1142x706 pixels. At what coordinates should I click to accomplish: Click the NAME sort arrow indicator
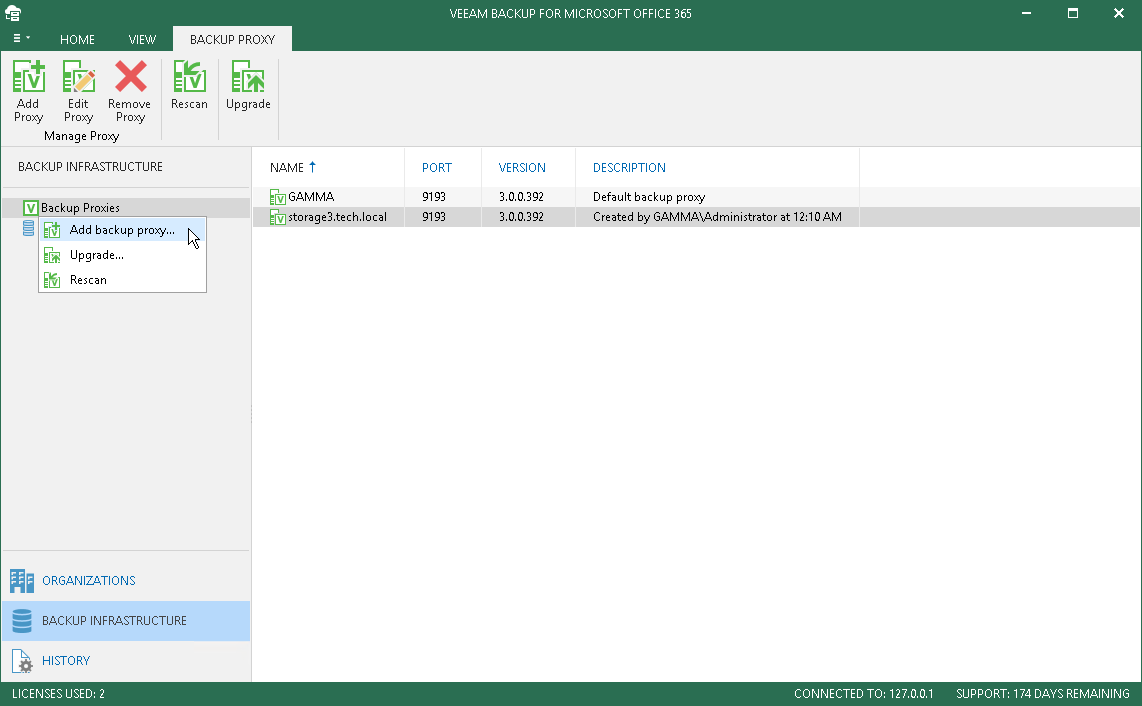tap(312, 167)
